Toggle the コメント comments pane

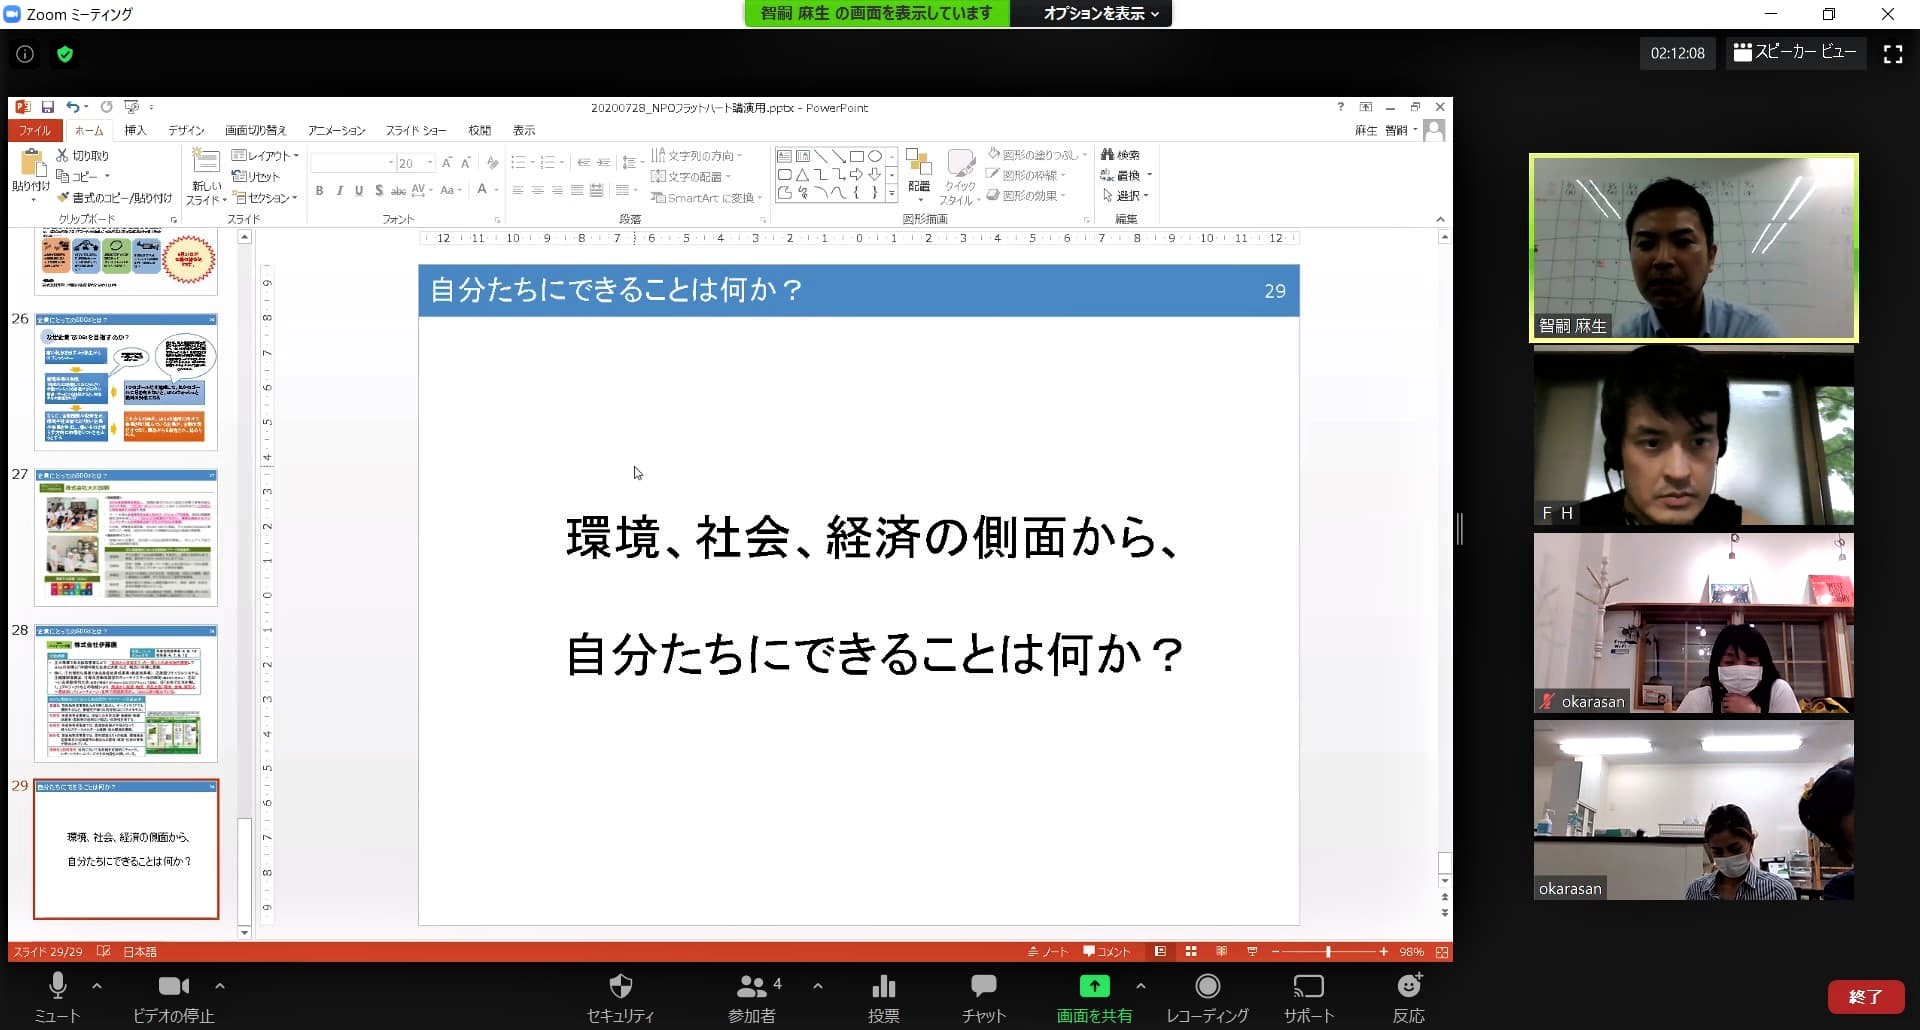1107,952
